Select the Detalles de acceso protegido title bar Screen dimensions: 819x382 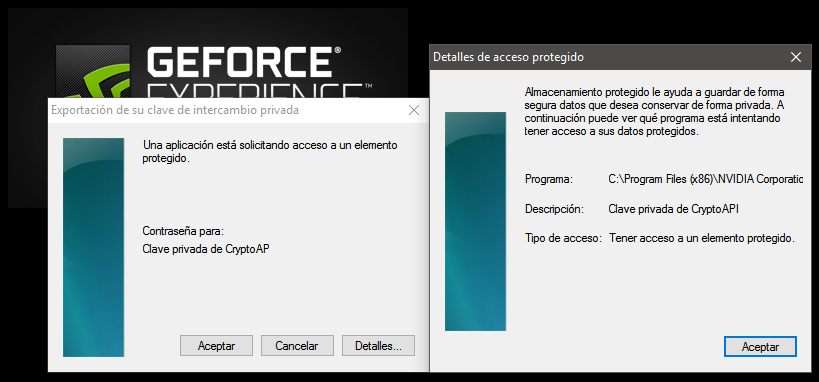(x=606, y=57)
